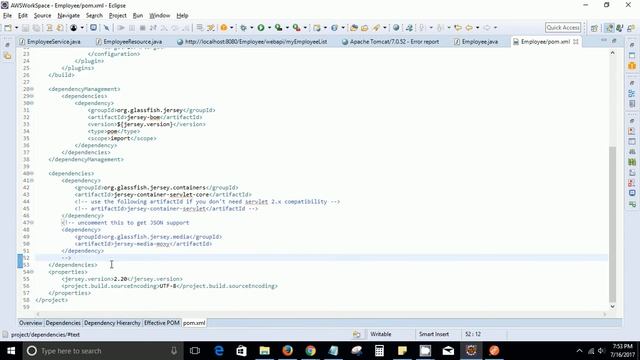Open the Dependencies tab of POM editor
The image size is (640, 360).
63,323
